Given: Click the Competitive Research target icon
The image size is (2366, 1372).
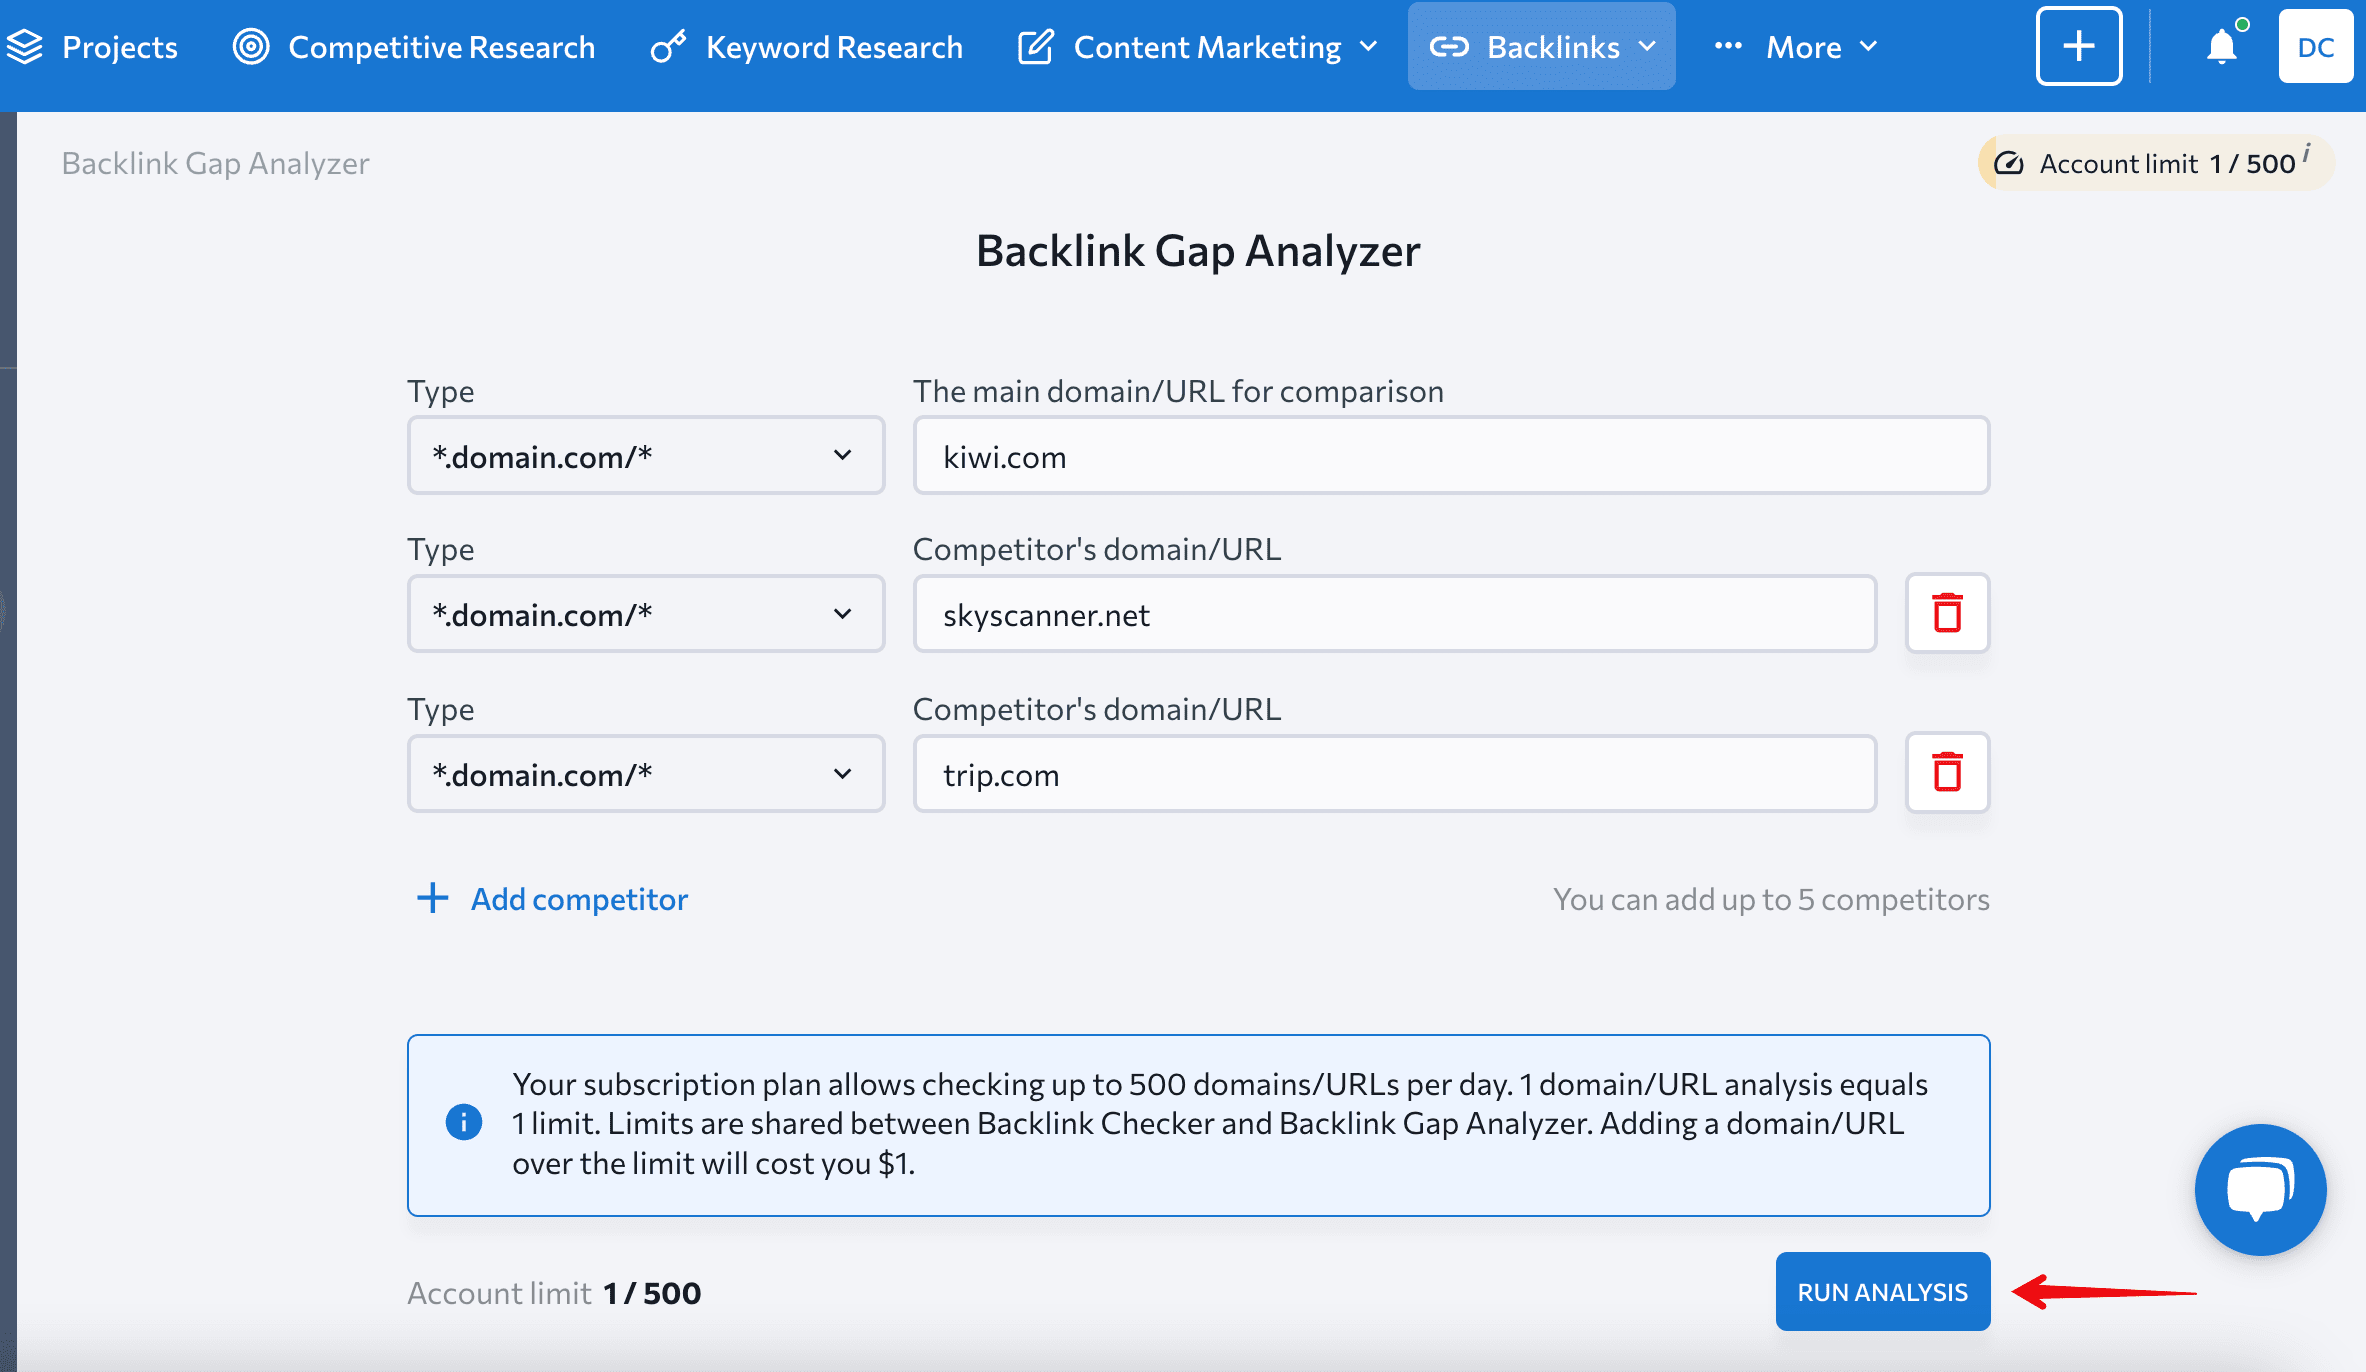Looking at the screenshot, I should pyautogui.click(x=251, y=47).
